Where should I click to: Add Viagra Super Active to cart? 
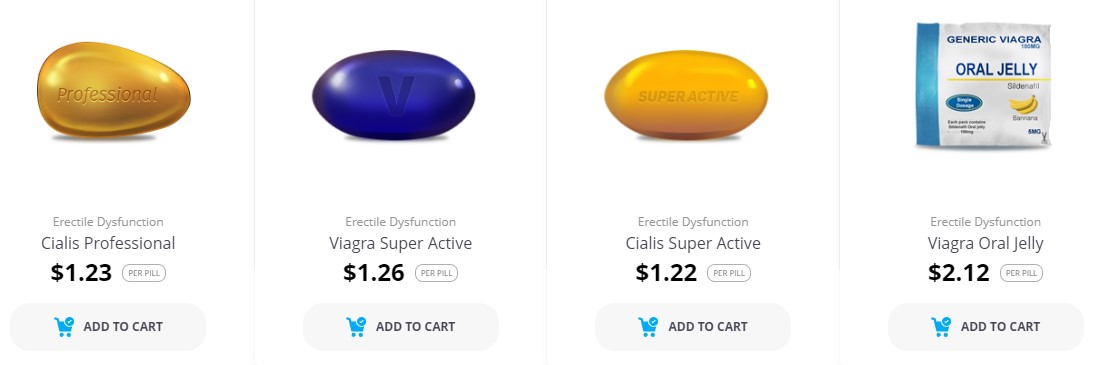(x=401, y=327)
